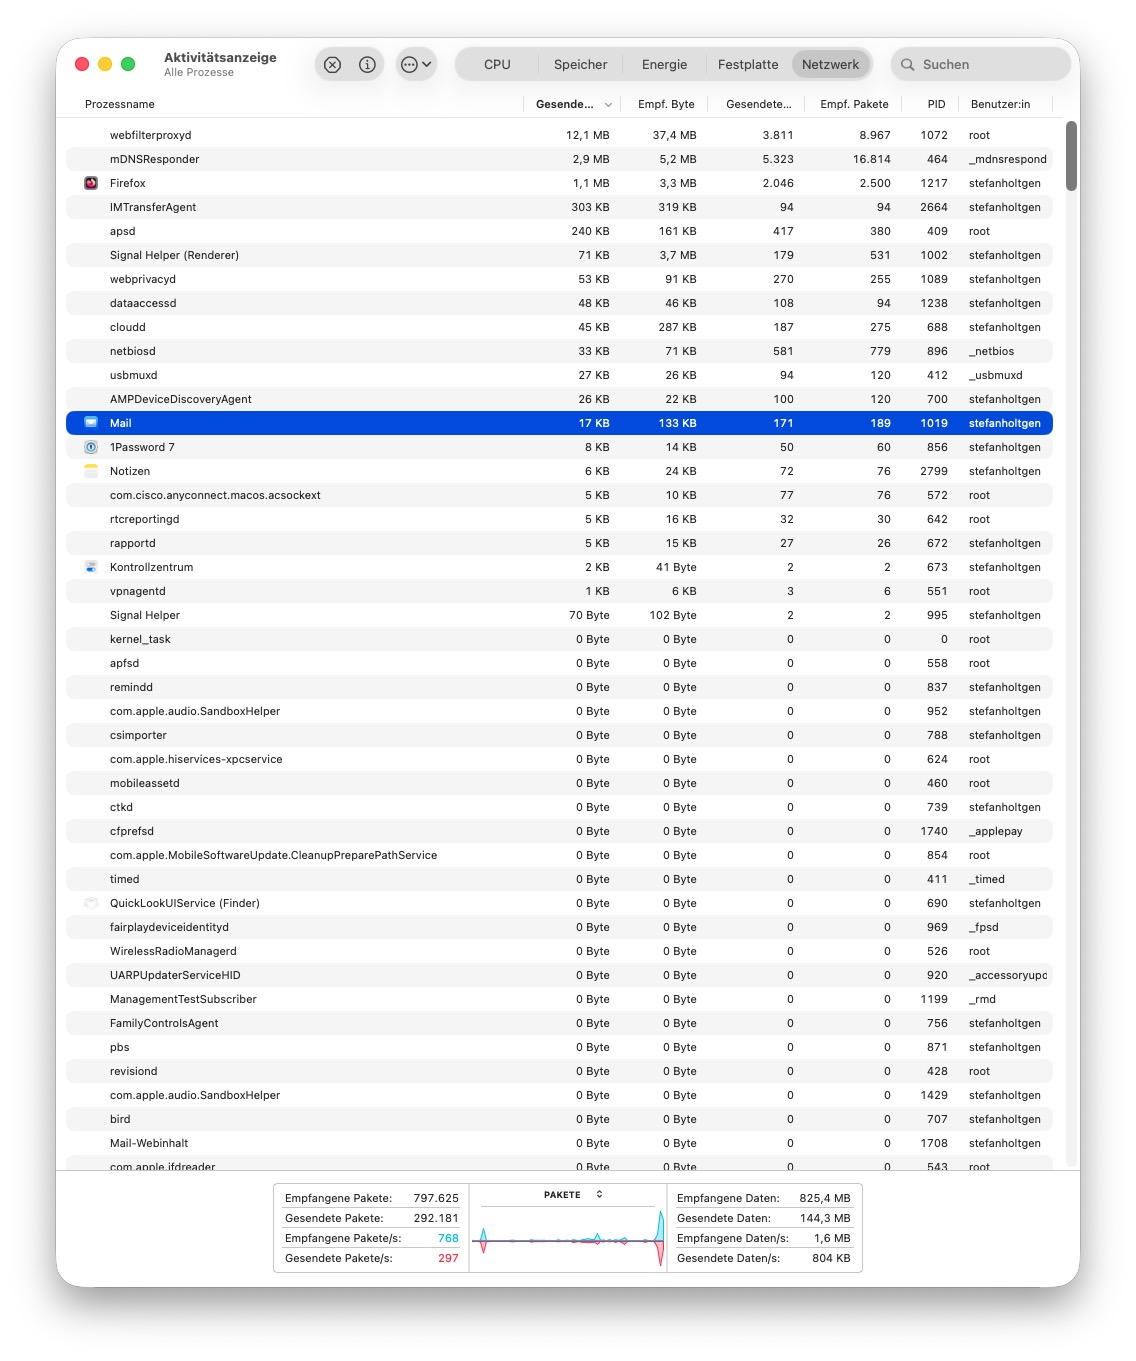This screenshot has height=1361, width=1136.
Task: Open the ellipsis actions dropdown menu
Action: [416, 65]
